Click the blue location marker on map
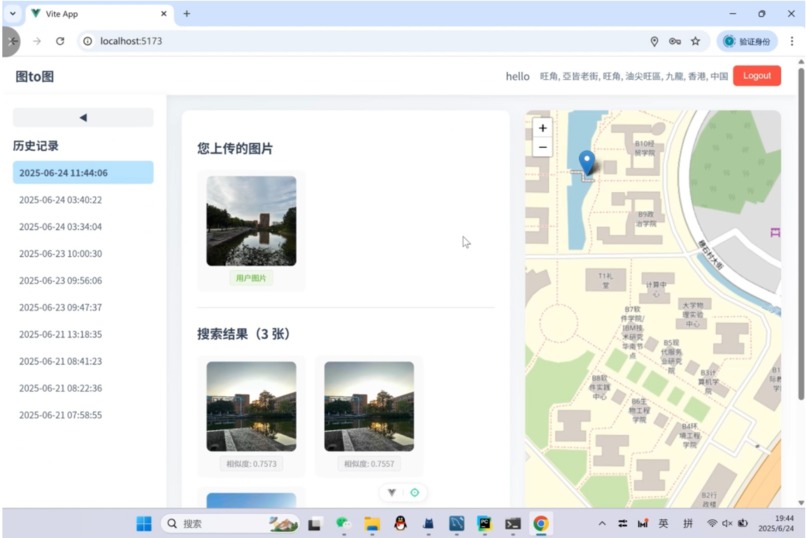The height and width of the screenshot is (538, 806). coord(587,162)
